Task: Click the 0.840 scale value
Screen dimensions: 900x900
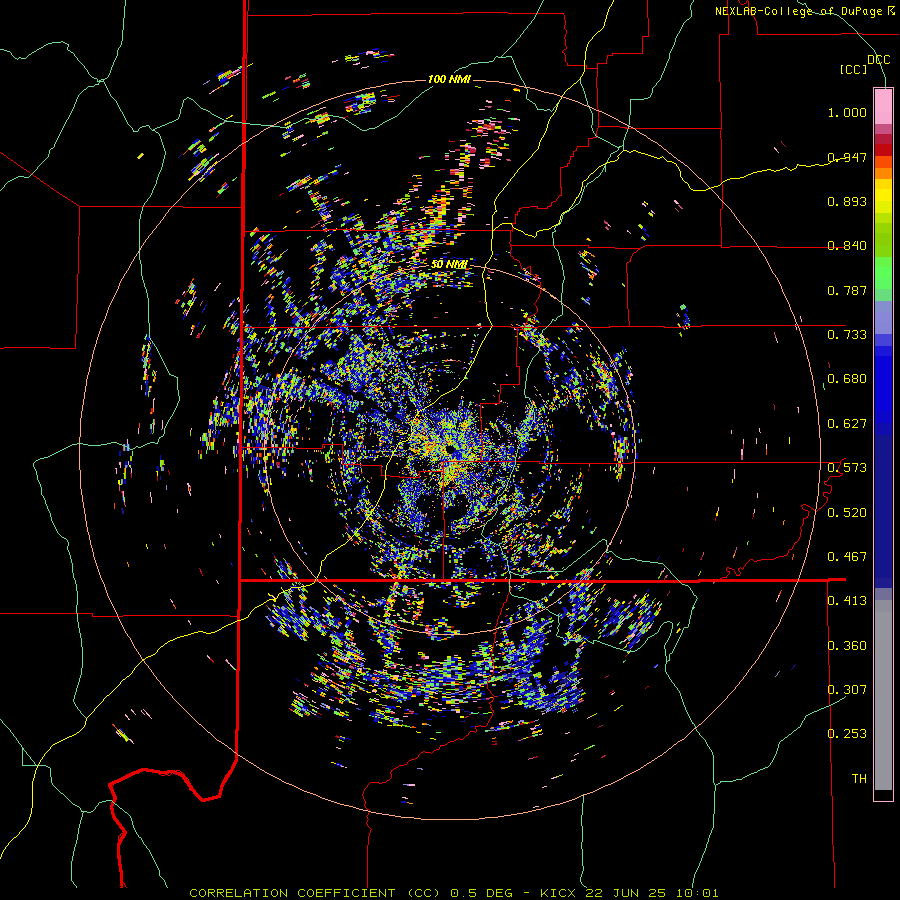Action: [x=847, y=246]
